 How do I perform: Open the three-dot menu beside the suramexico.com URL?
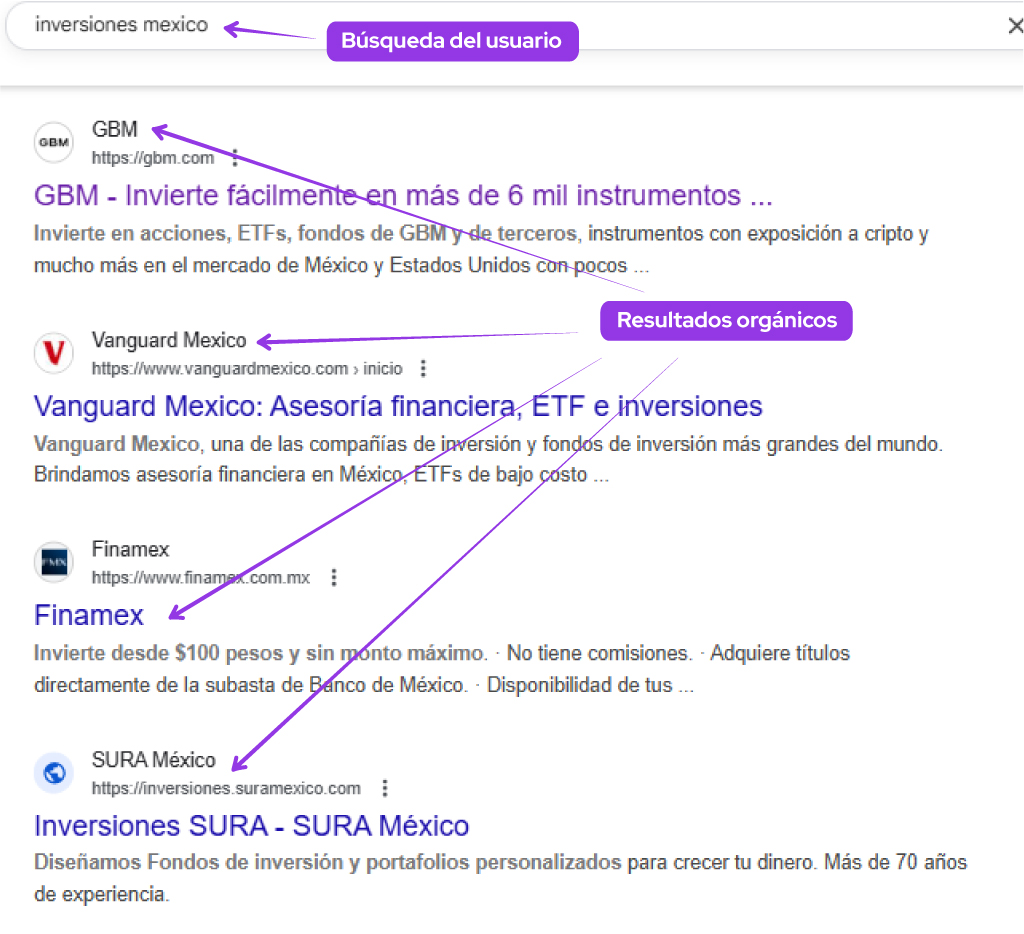click(x=385, y=788)
